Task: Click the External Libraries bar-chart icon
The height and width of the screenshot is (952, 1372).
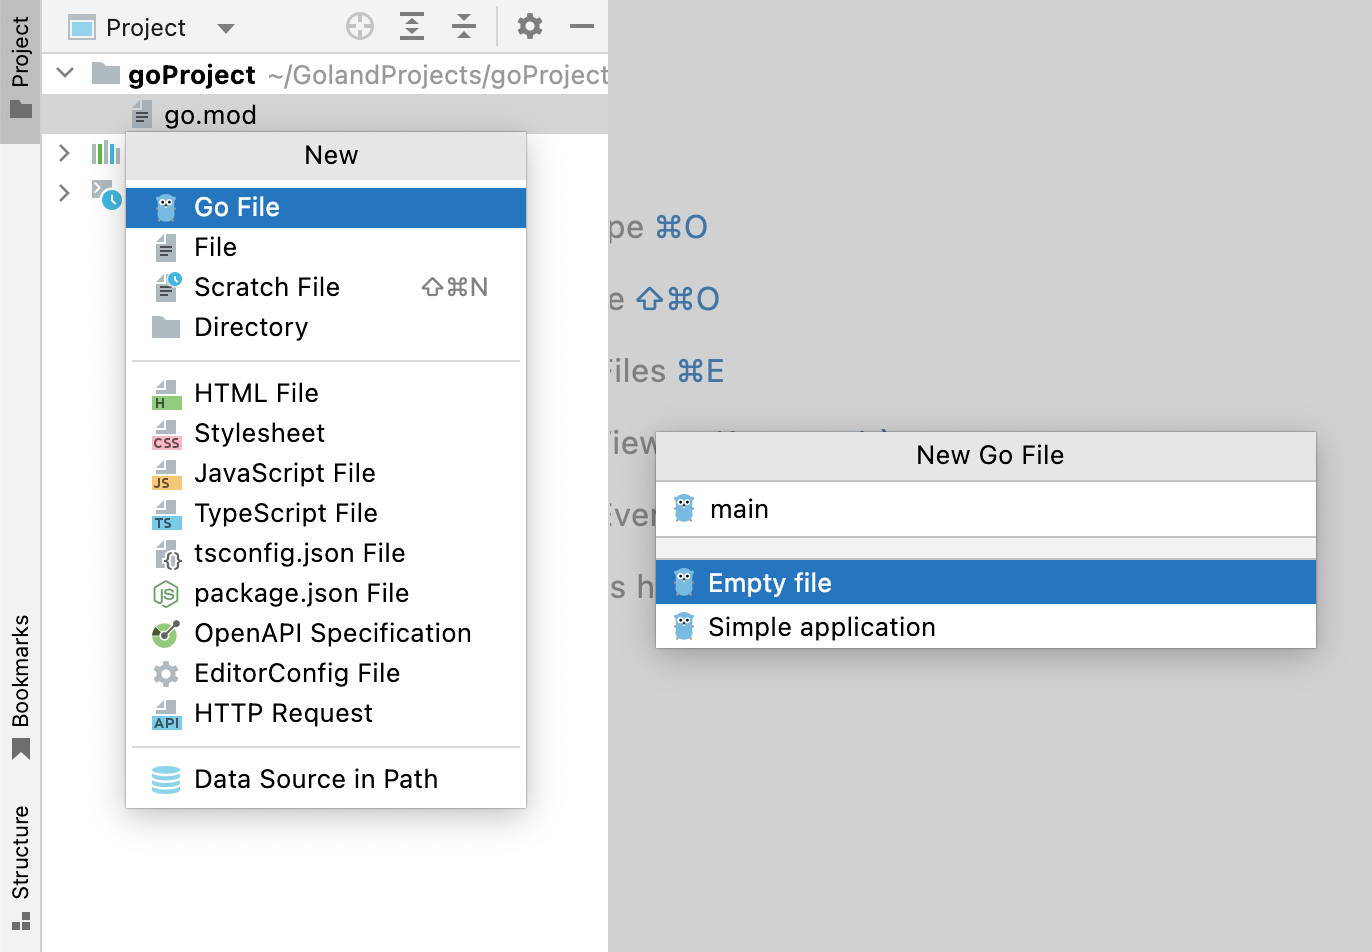Action: coord(105,153)
